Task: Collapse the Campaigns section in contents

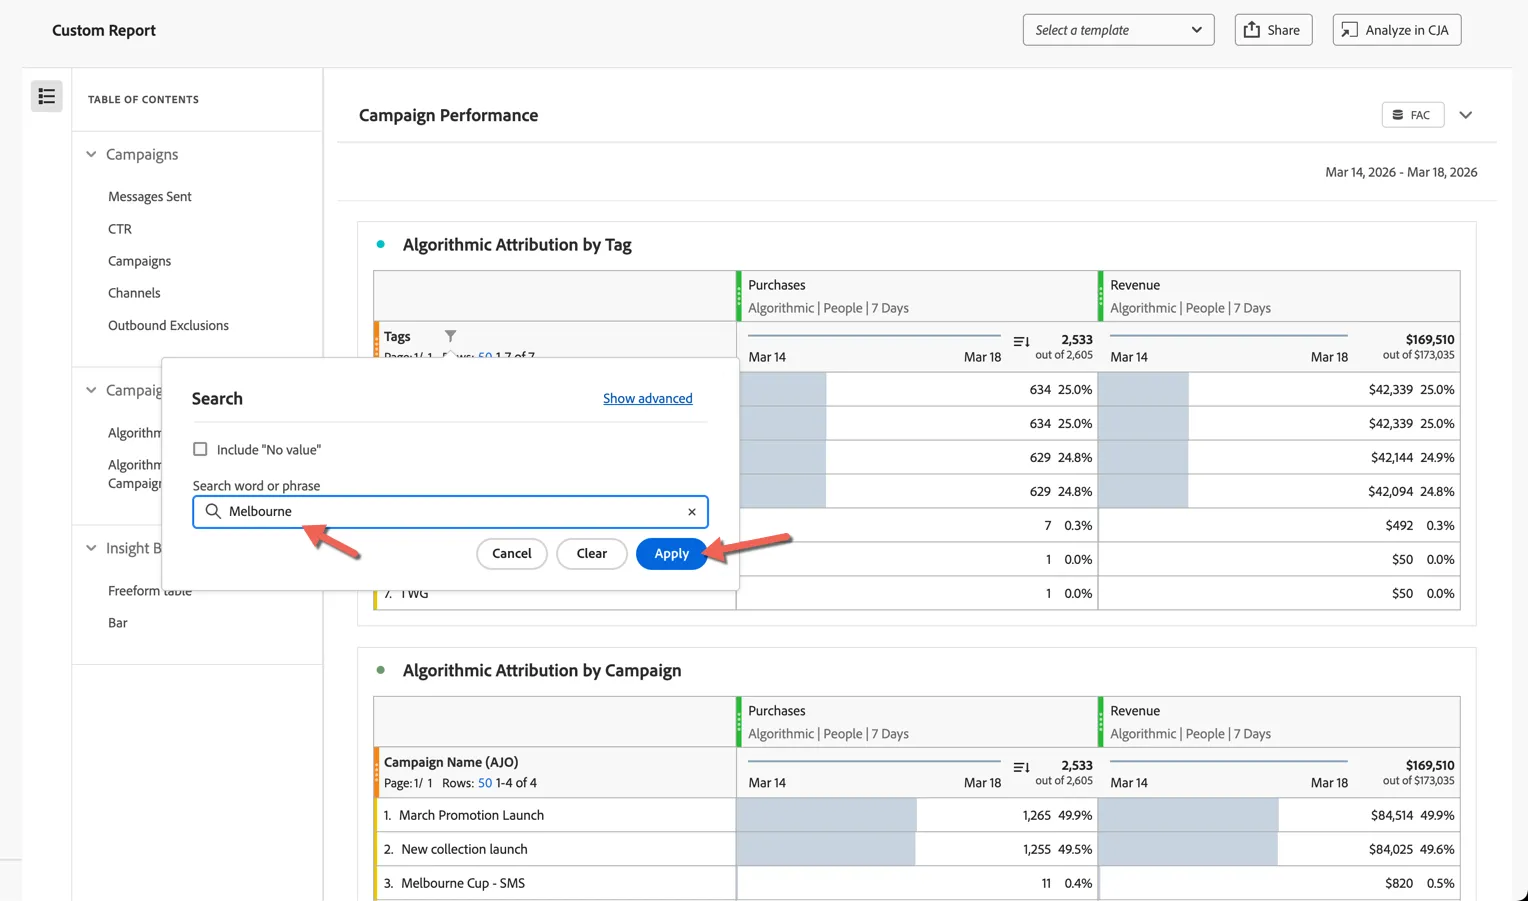Action: click(91, 154)
